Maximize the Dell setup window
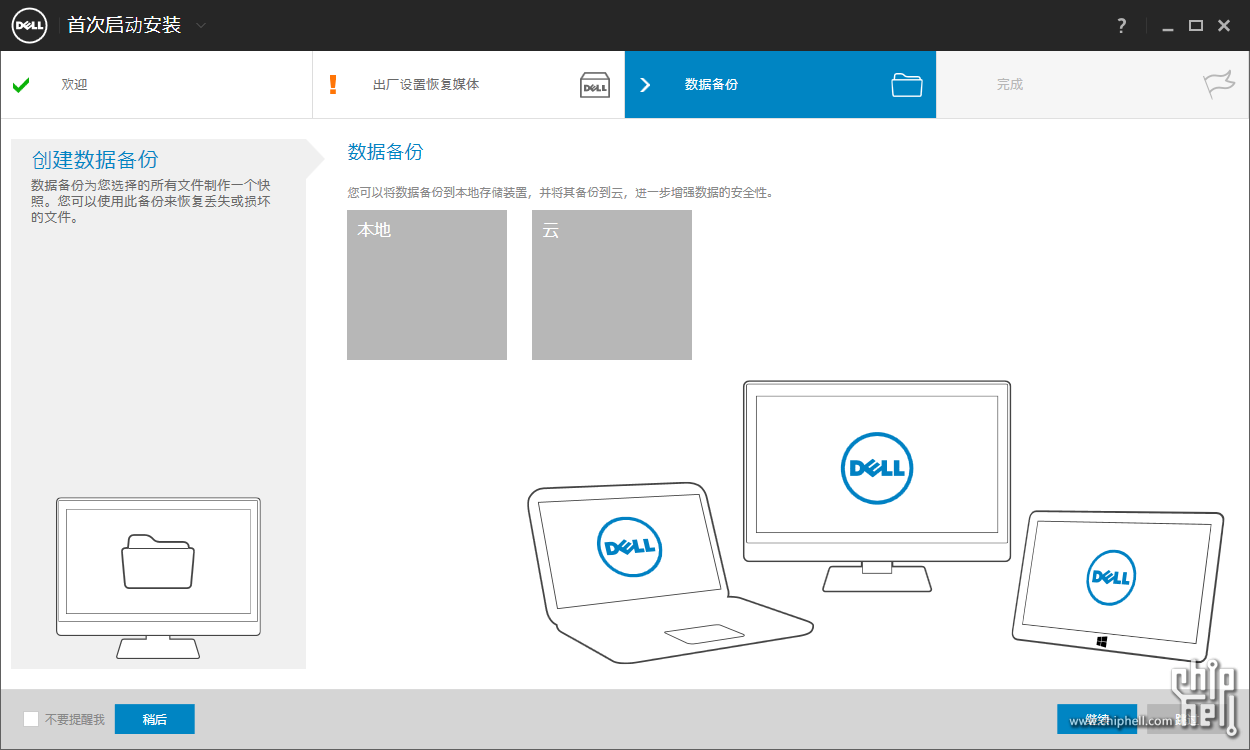Image resolution: width=1250 pixels, height=750 pixels. click(x=1195, y=26)
